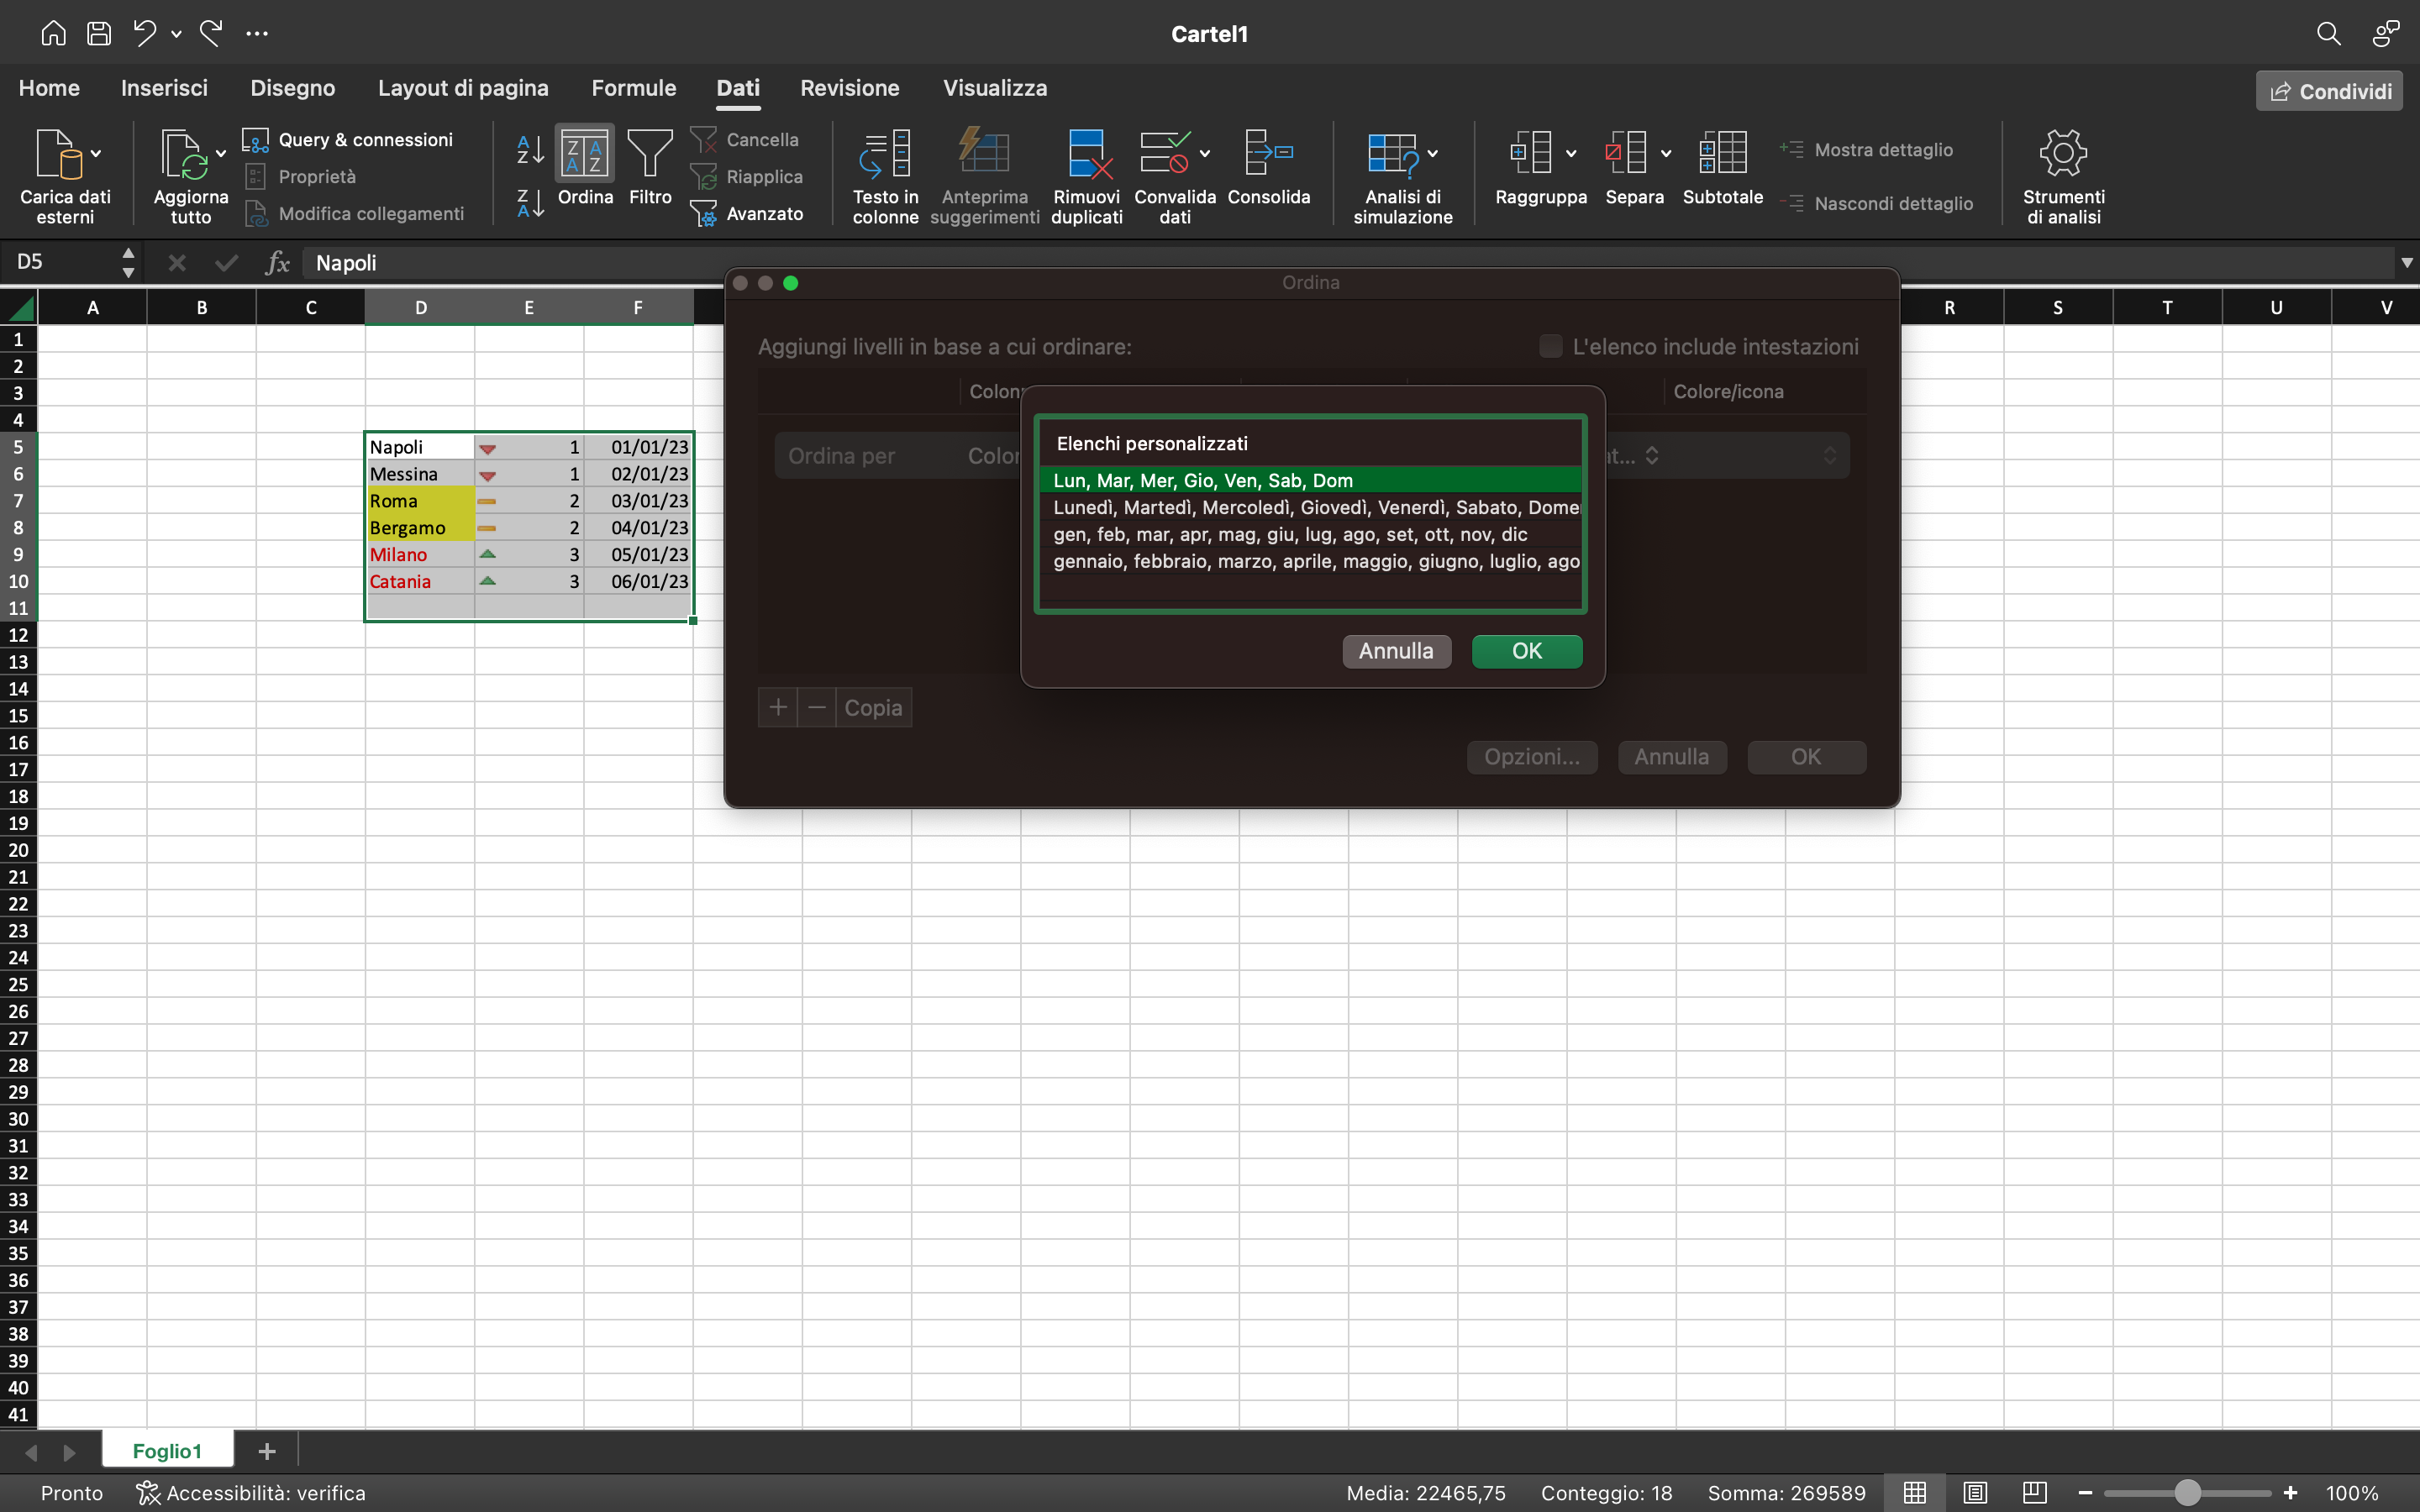Switch to the Formule ribbon tab

click(633, 88)
